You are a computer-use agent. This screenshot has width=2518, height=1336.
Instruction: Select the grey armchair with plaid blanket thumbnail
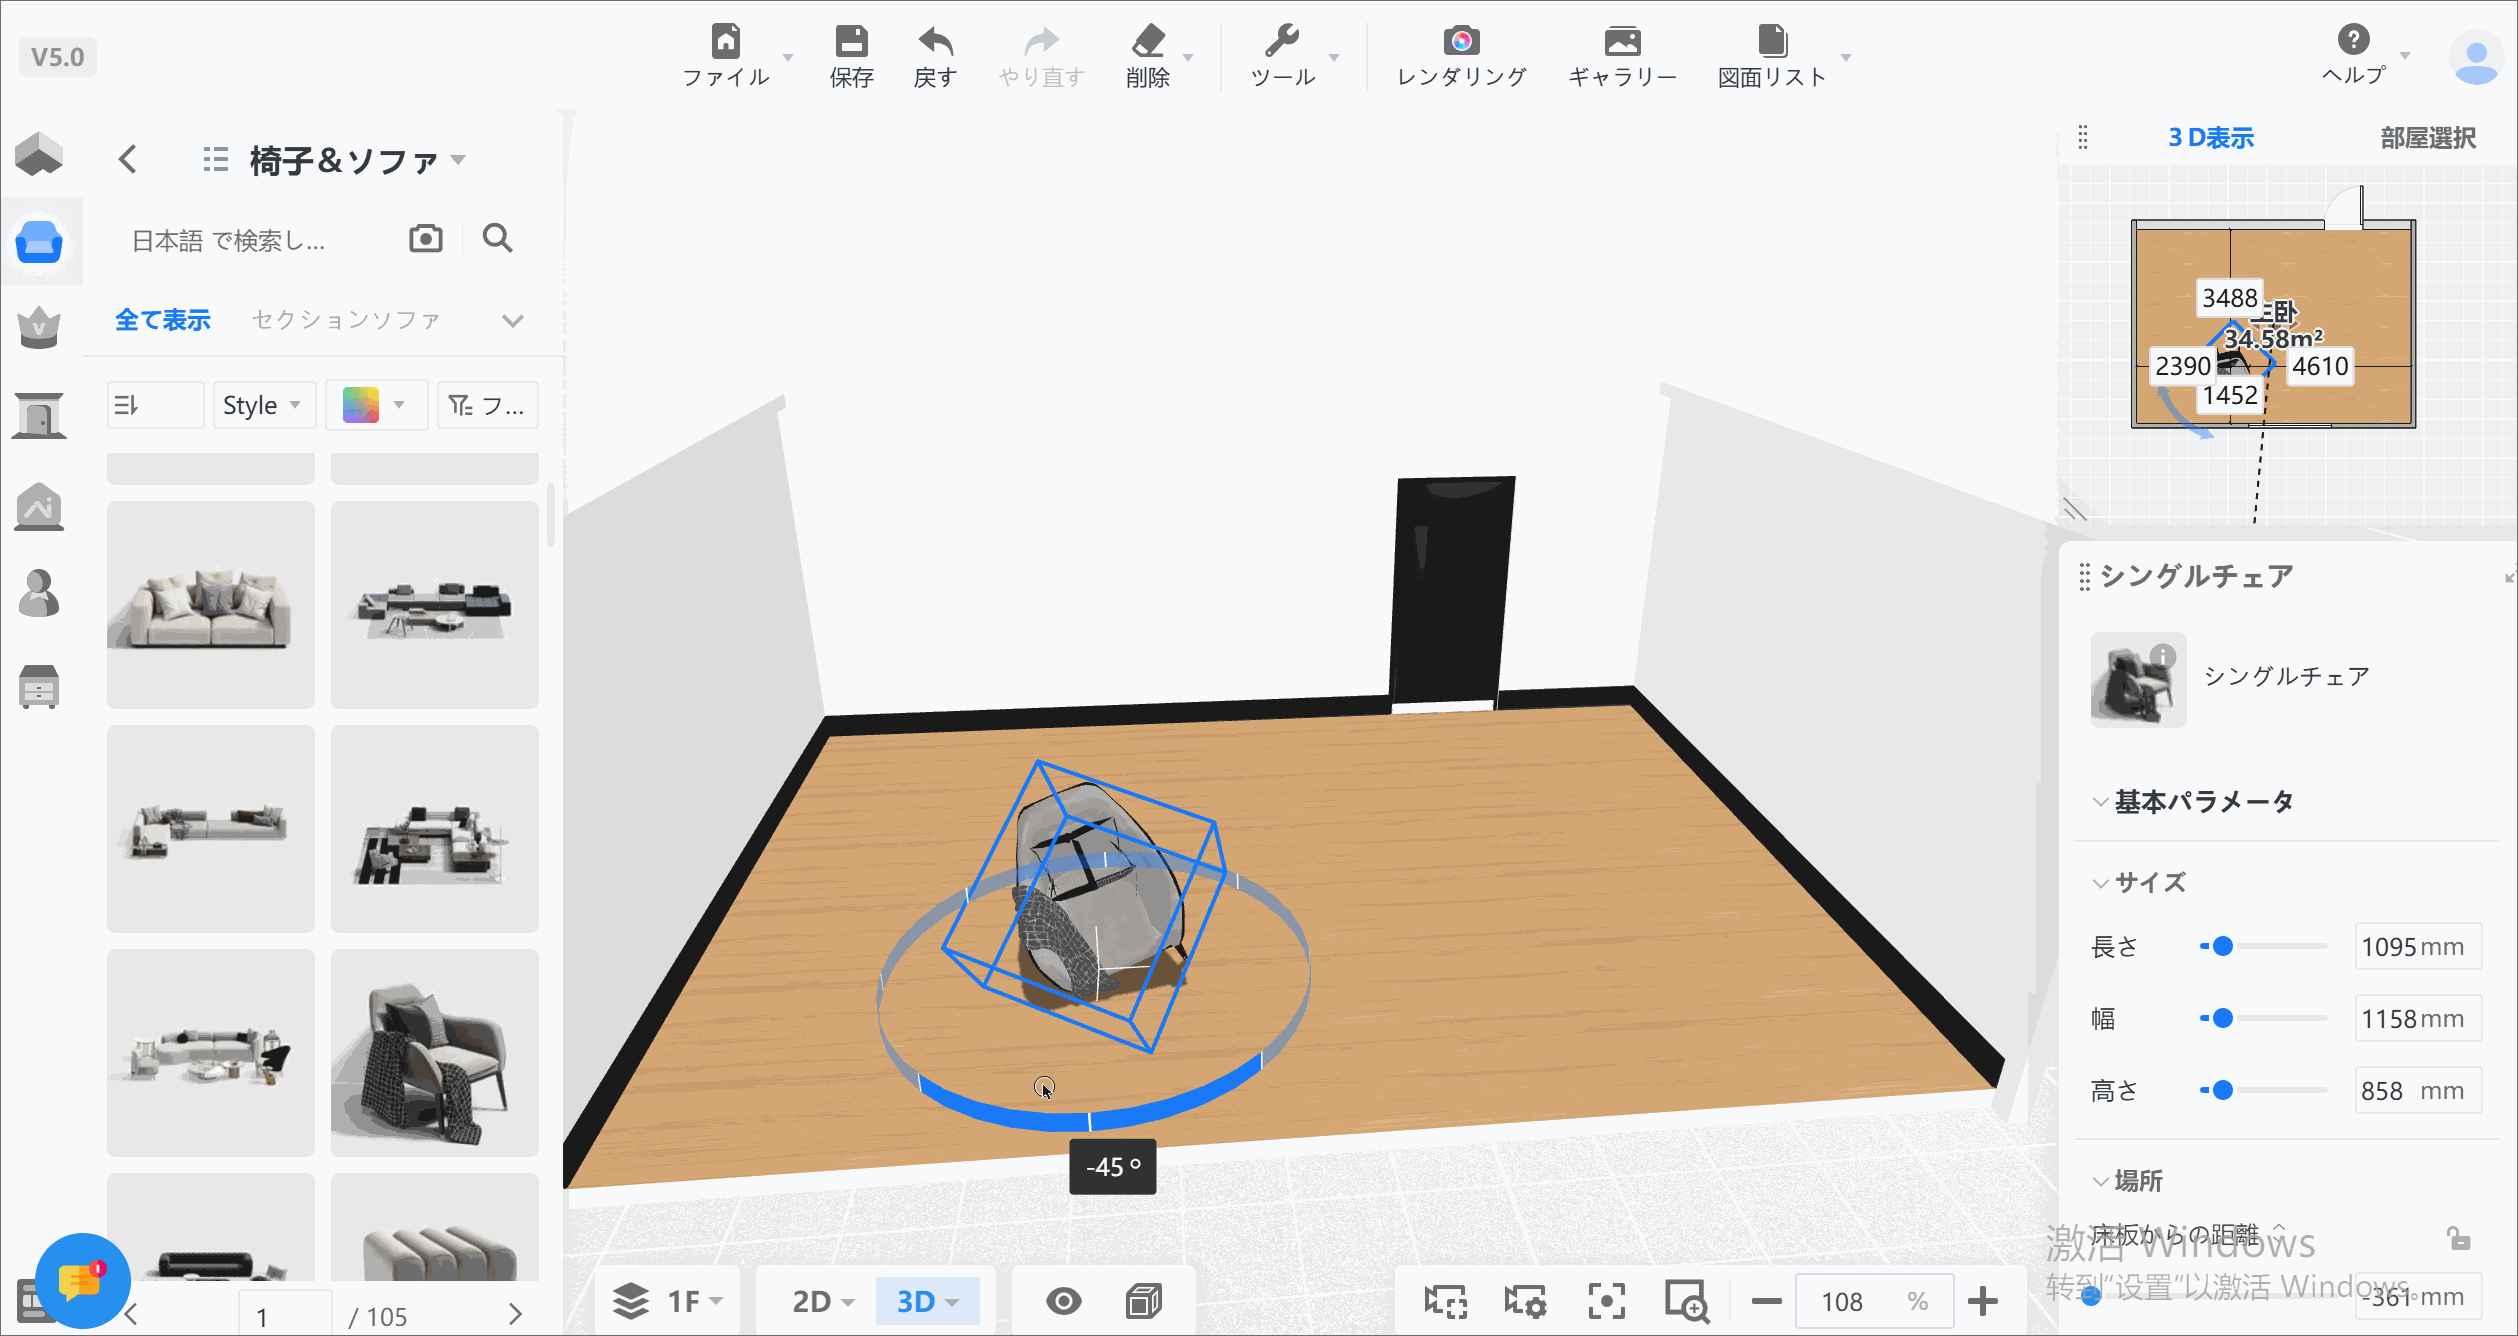435,1053
